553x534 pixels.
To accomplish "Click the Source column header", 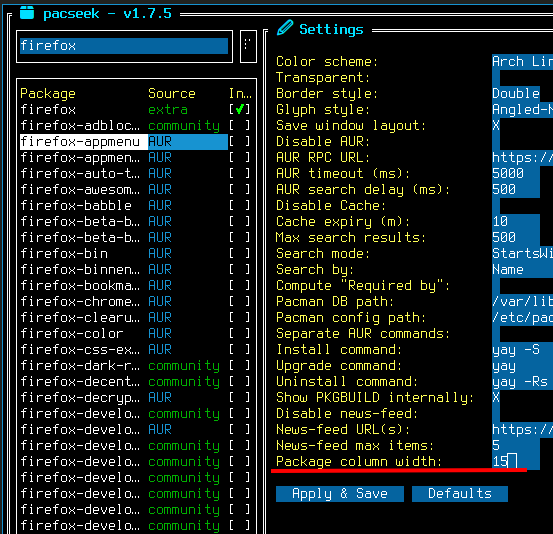I will (172, 93).
